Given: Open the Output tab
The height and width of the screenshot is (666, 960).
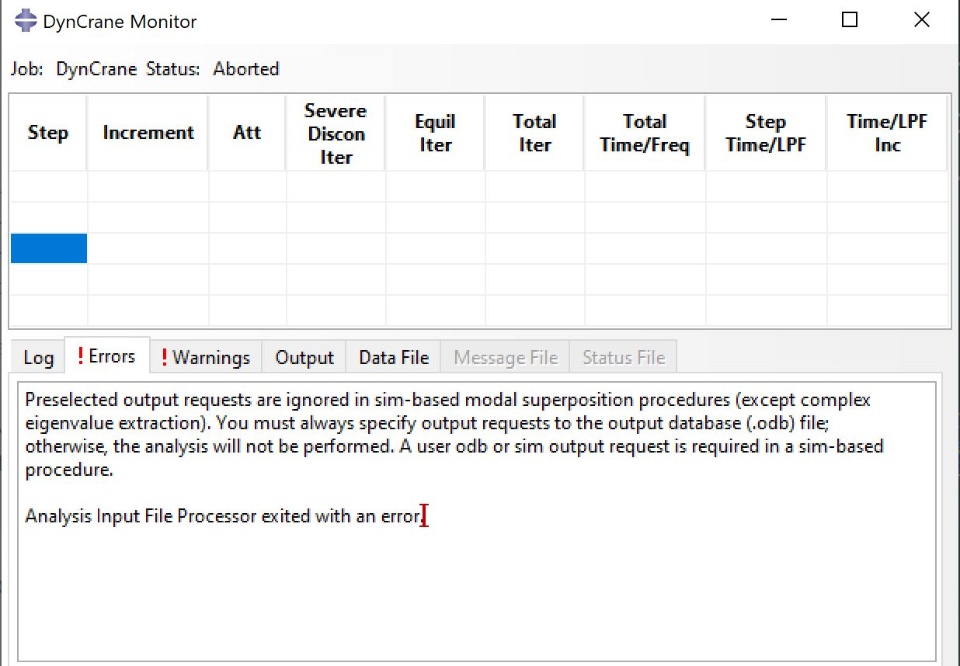Looking at the screenshot, I should point(304,358).
